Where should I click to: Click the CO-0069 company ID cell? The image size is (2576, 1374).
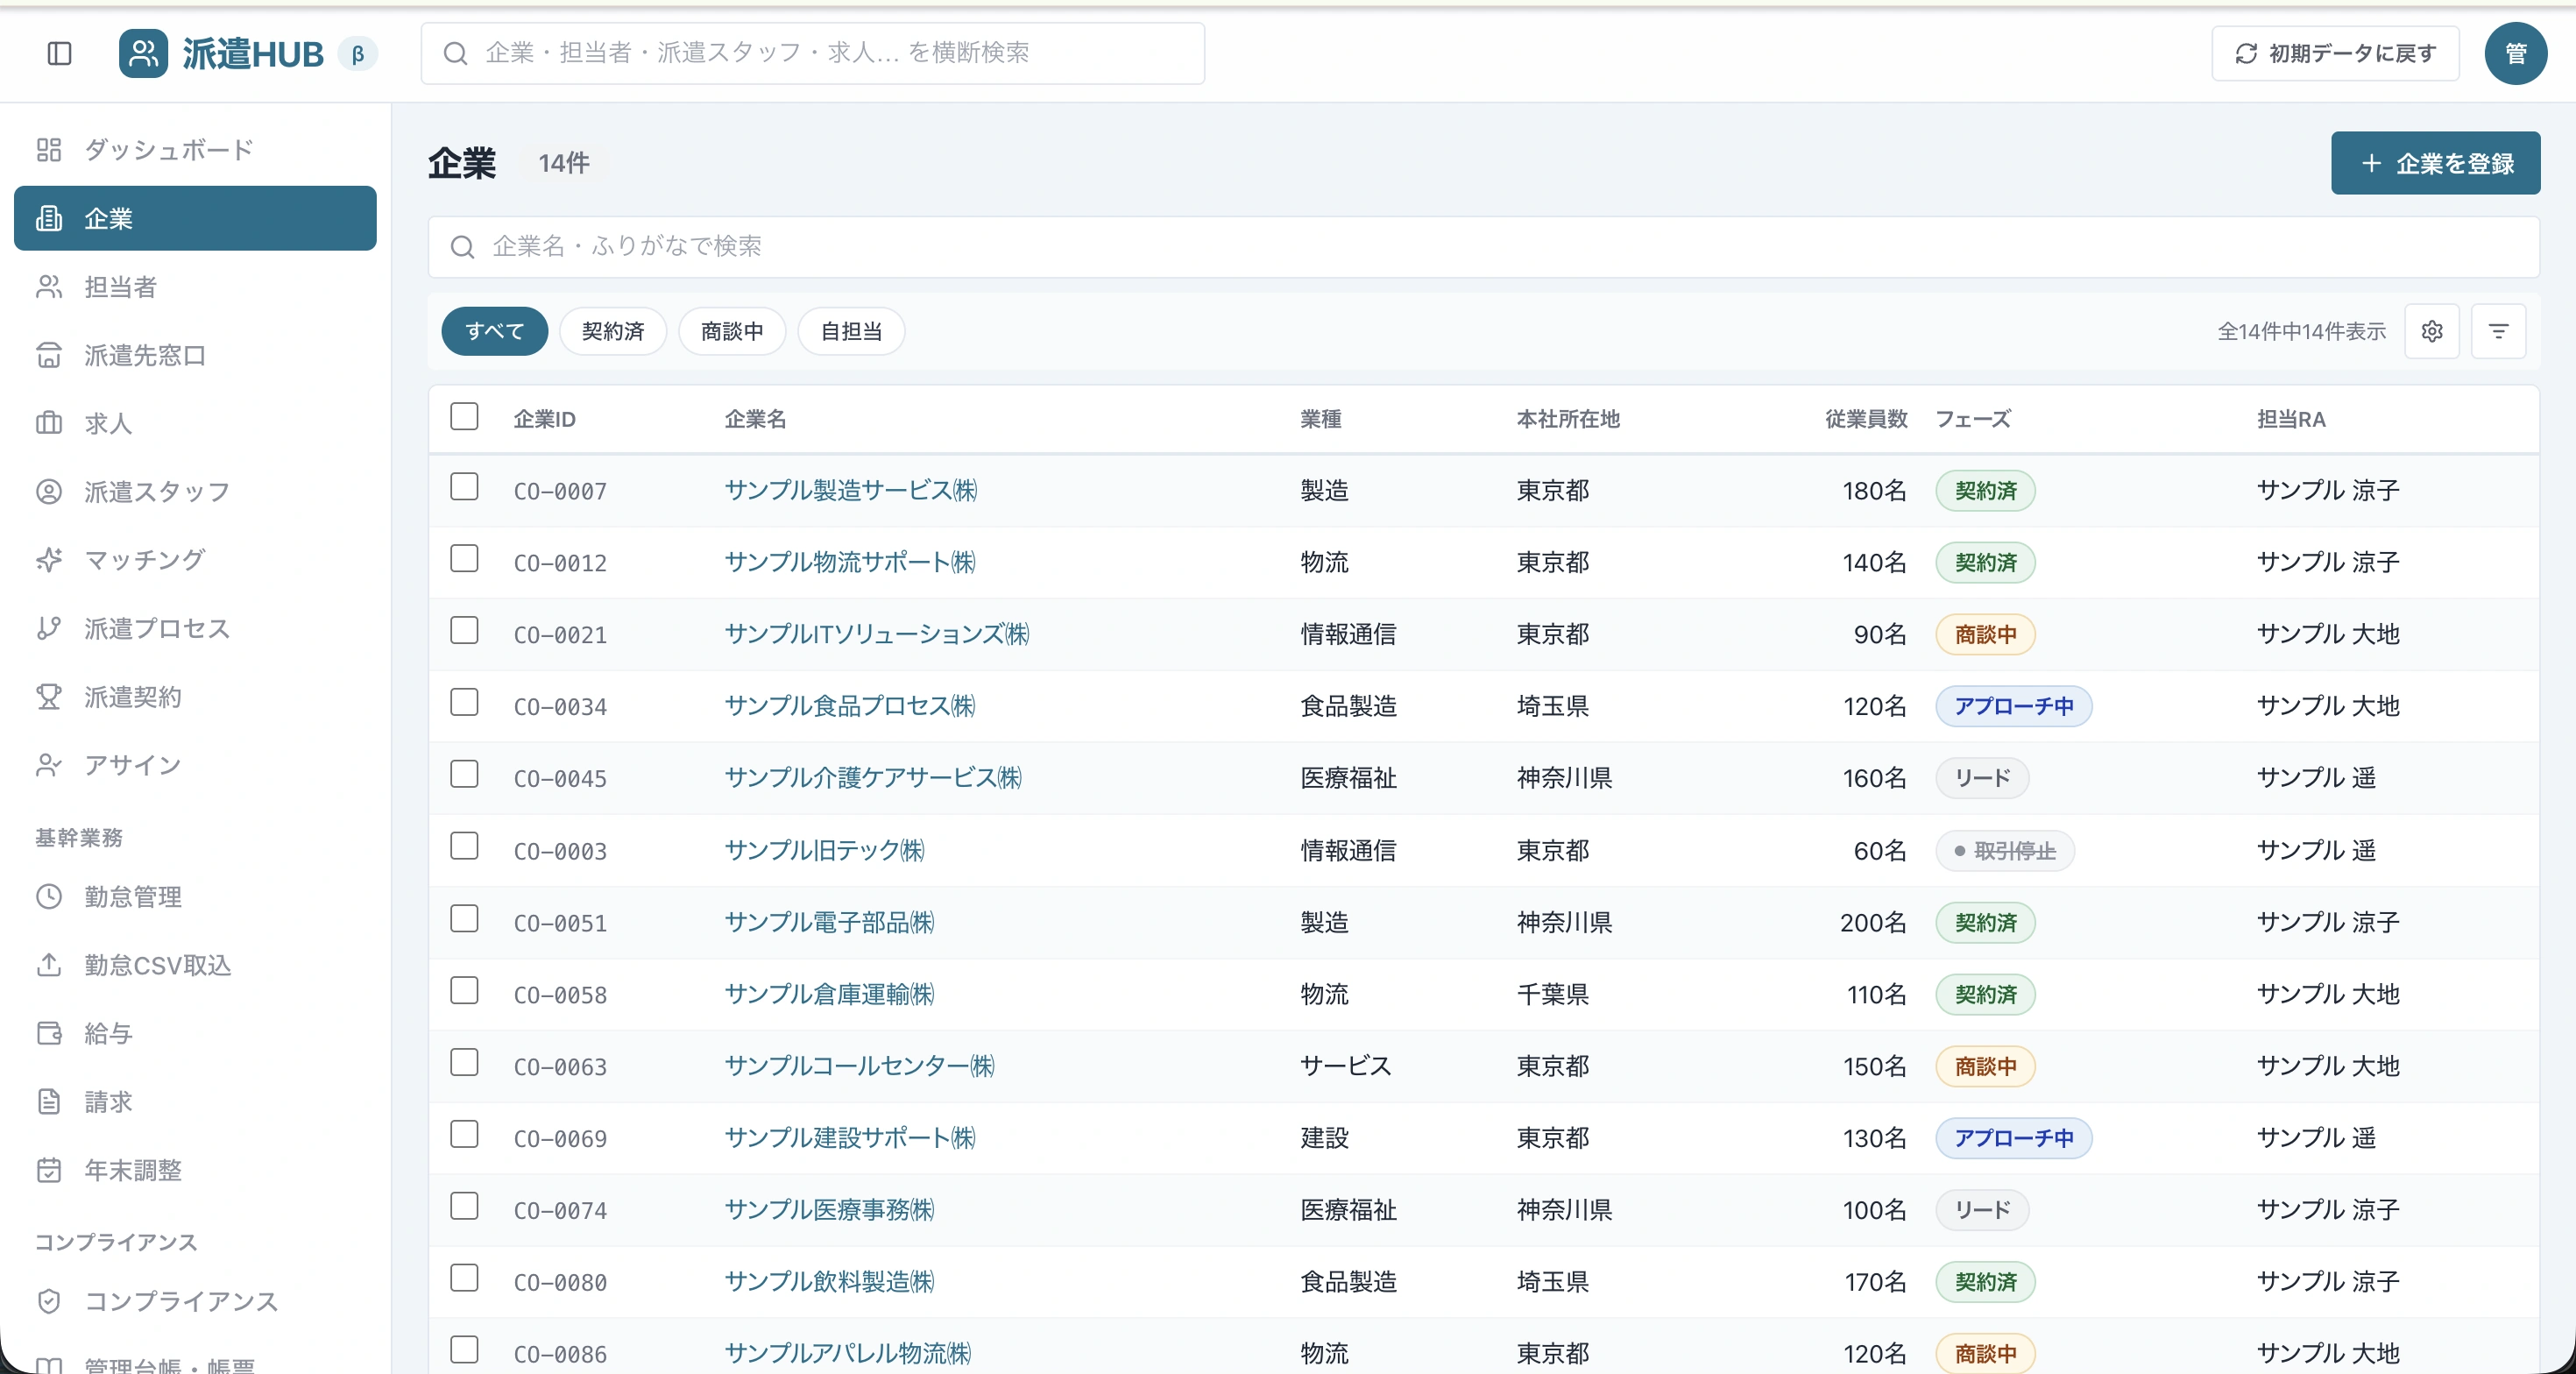tap(560, 1139)
